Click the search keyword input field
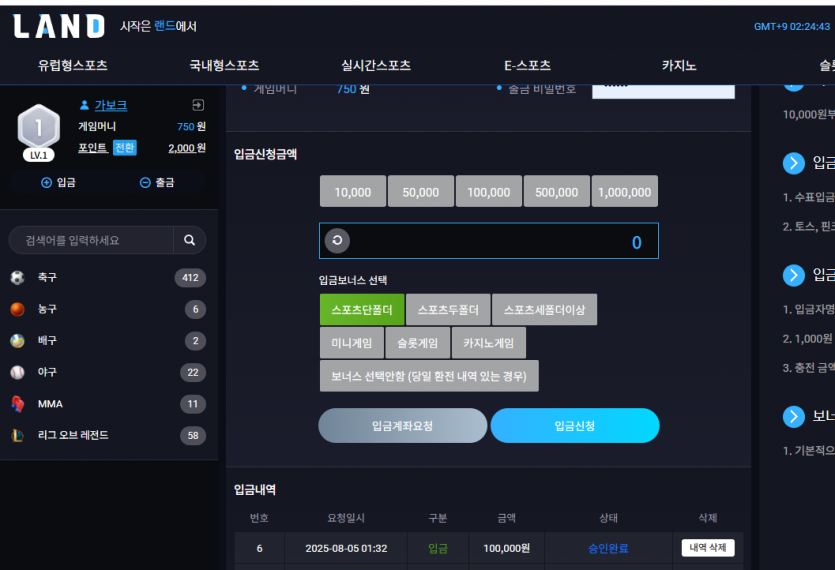 (x=91, y=240)
